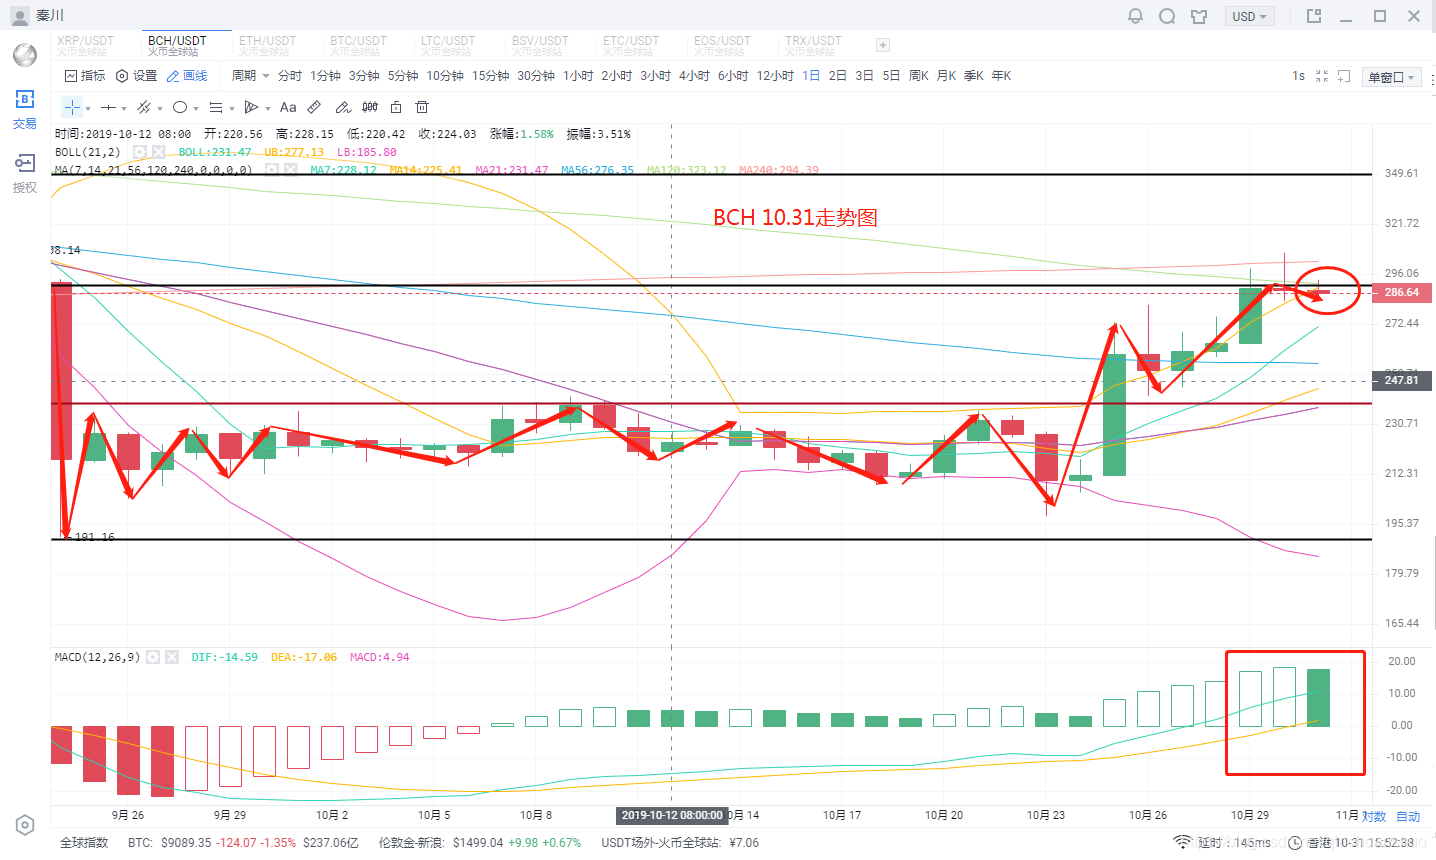Screen dimensions: 1436x860
Task: Click the pop-out window icon
Action: coord(1314,16)
